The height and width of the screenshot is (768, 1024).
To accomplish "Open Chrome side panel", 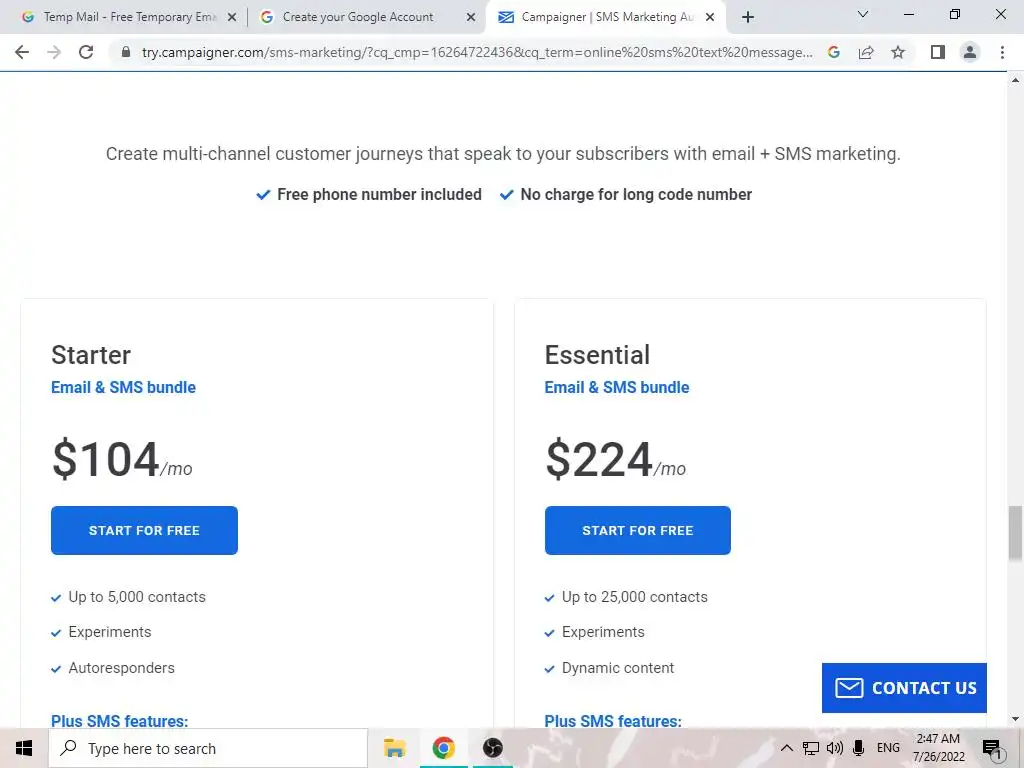I will tap(937, 53).
